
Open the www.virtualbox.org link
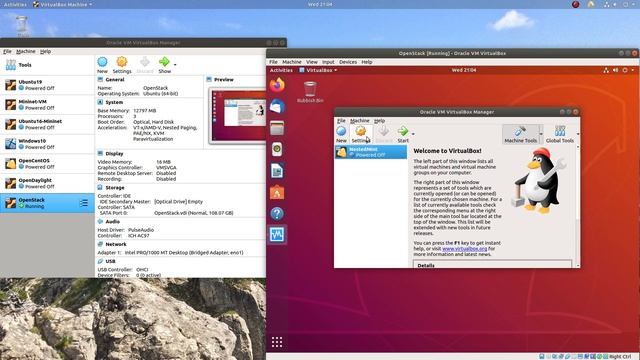coord(464,248)
